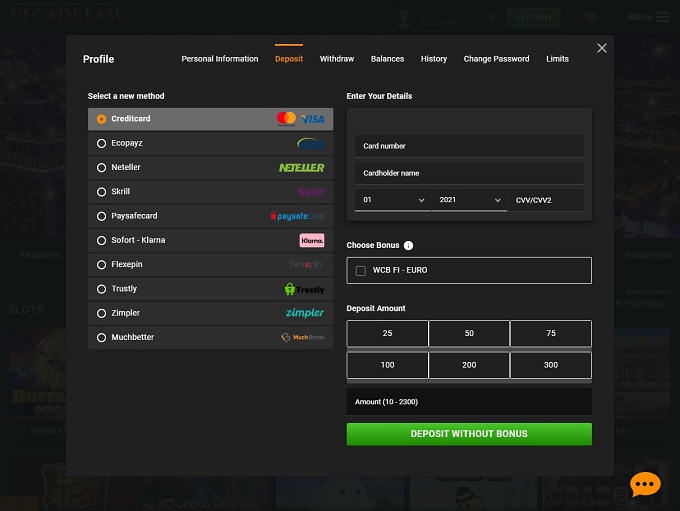
Task: Click the Card number input field
Action: 469,146
